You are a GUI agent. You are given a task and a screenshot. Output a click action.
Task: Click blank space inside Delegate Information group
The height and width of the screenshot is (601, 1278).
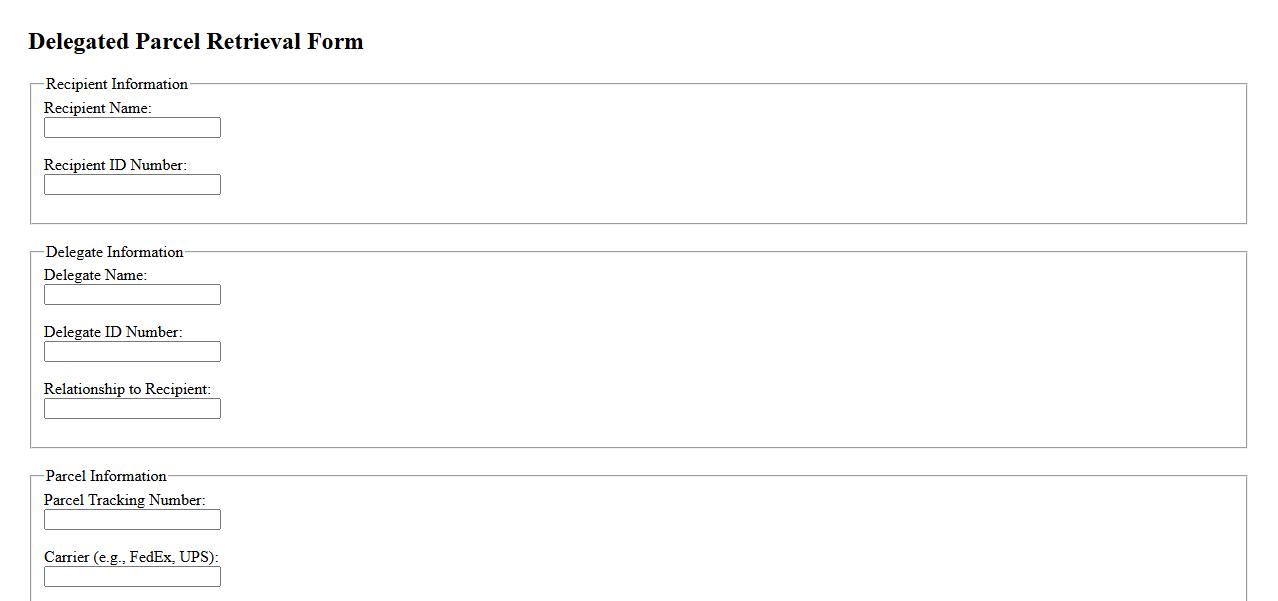(x=700, y=350)
